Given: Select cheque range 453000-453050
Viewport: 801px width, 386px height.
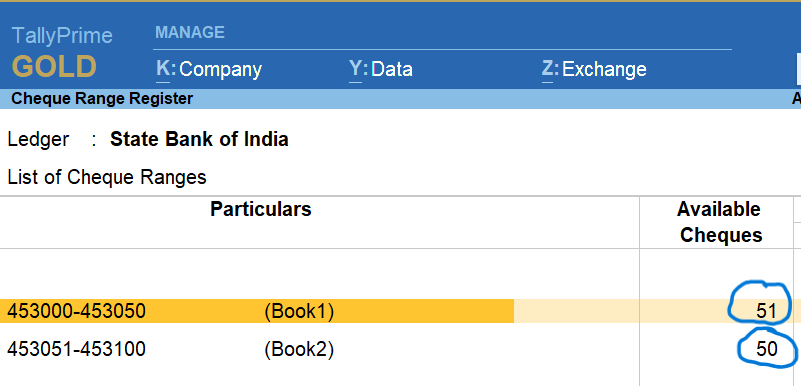Looking at the screenshot, I should (77, 310).
